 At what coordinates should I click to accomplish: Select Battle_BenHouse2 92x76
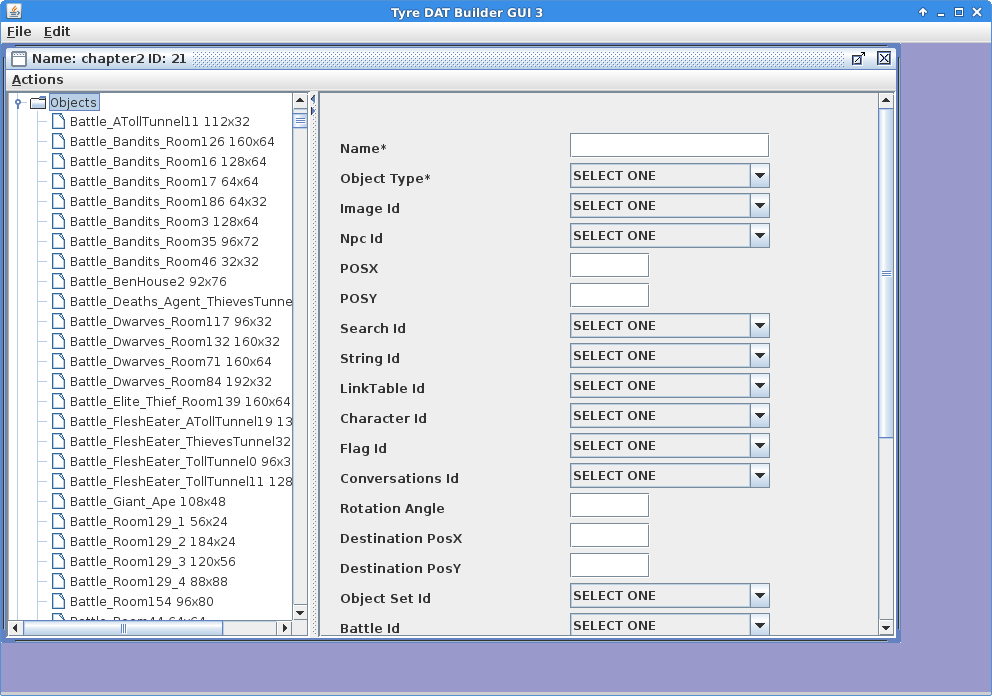click(148, 282)
